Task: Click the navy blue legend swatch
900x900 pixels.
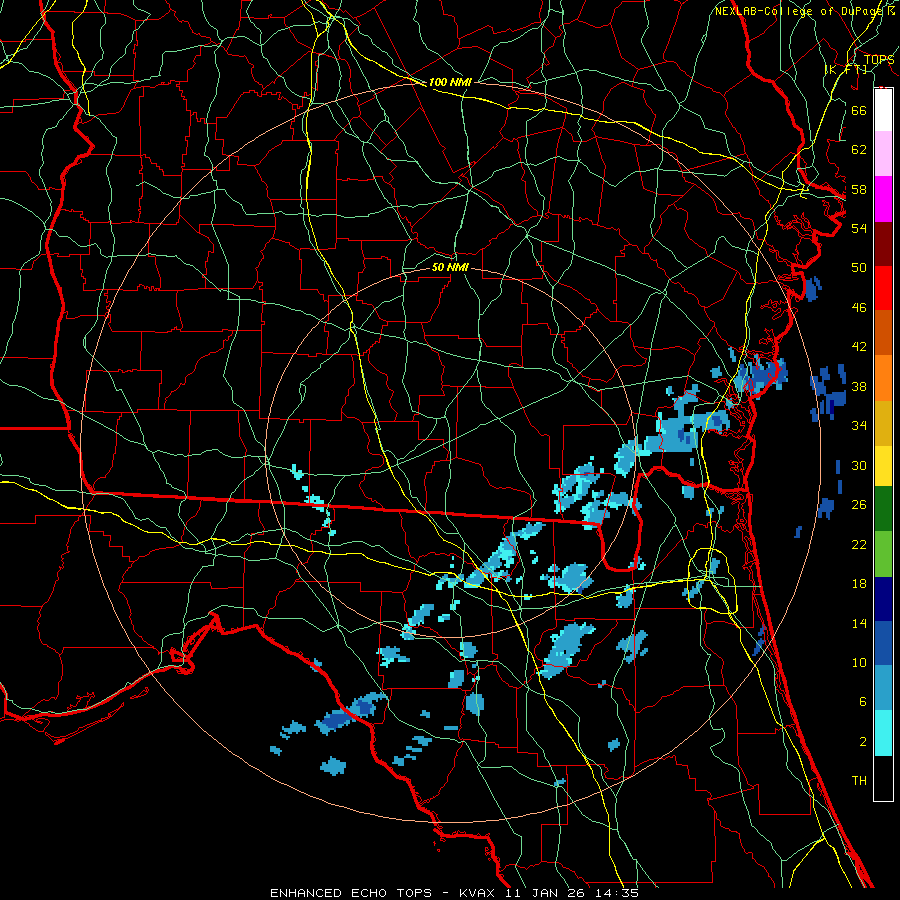Action: pos(883,599)
